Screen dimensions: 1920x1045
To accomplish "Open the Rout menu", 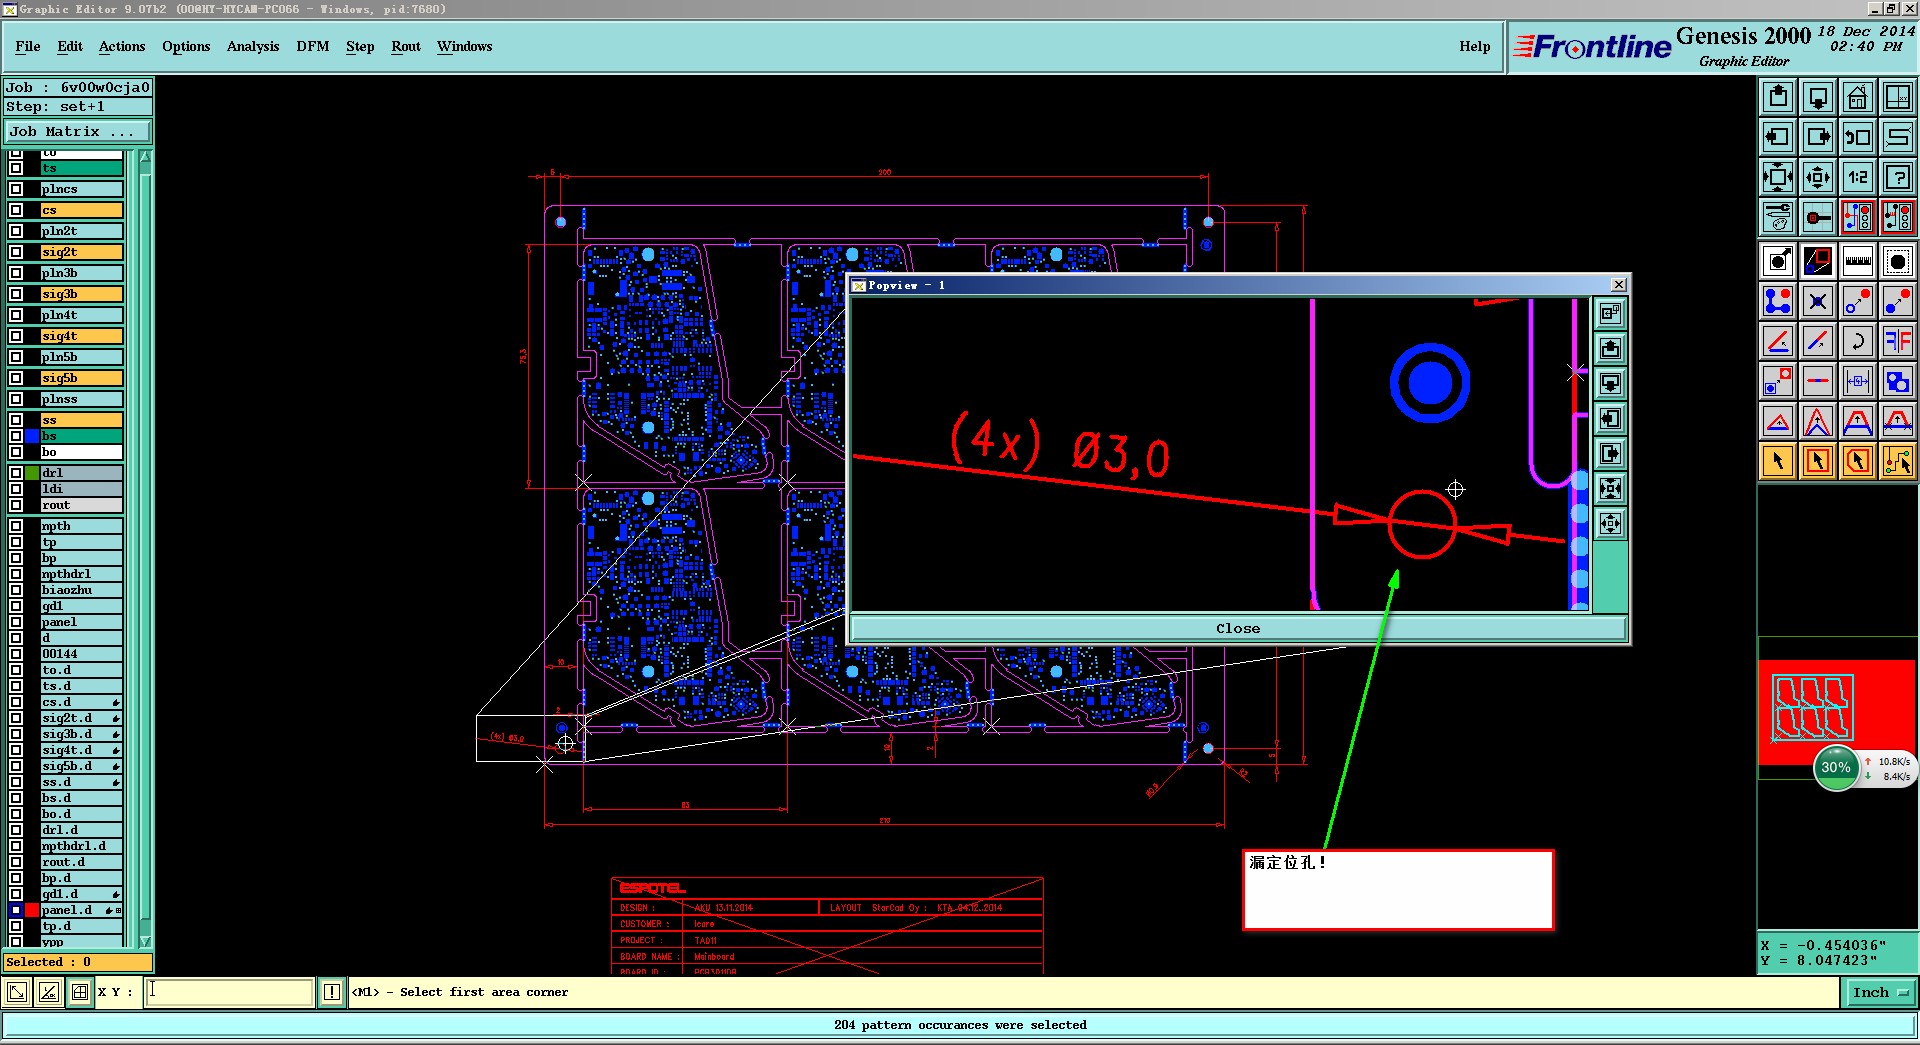I will [406, 46].
